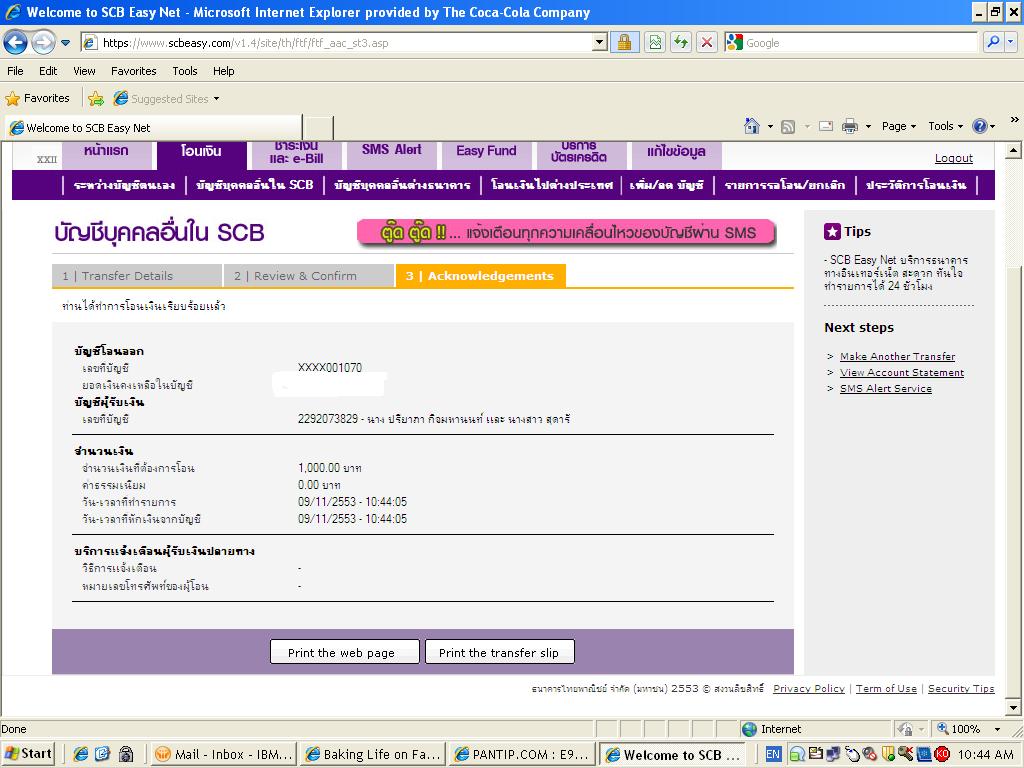The width and height of the screenshot is (1024, 768).
Task: Open the Favorites menu in menu bar
Action: point(134,71)
